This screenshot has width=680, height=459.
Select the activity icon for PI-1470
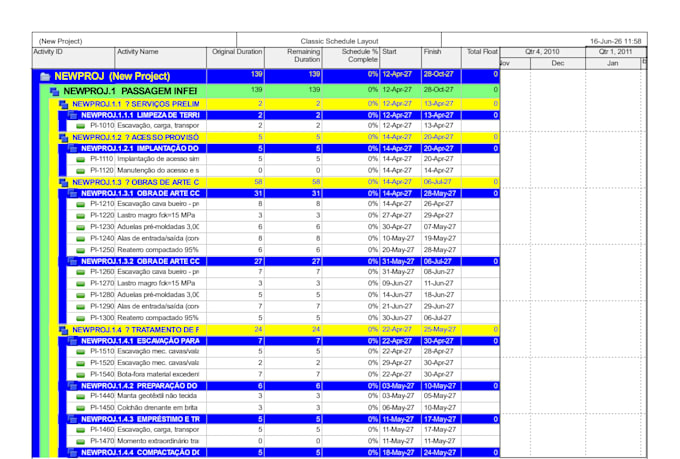81,442
